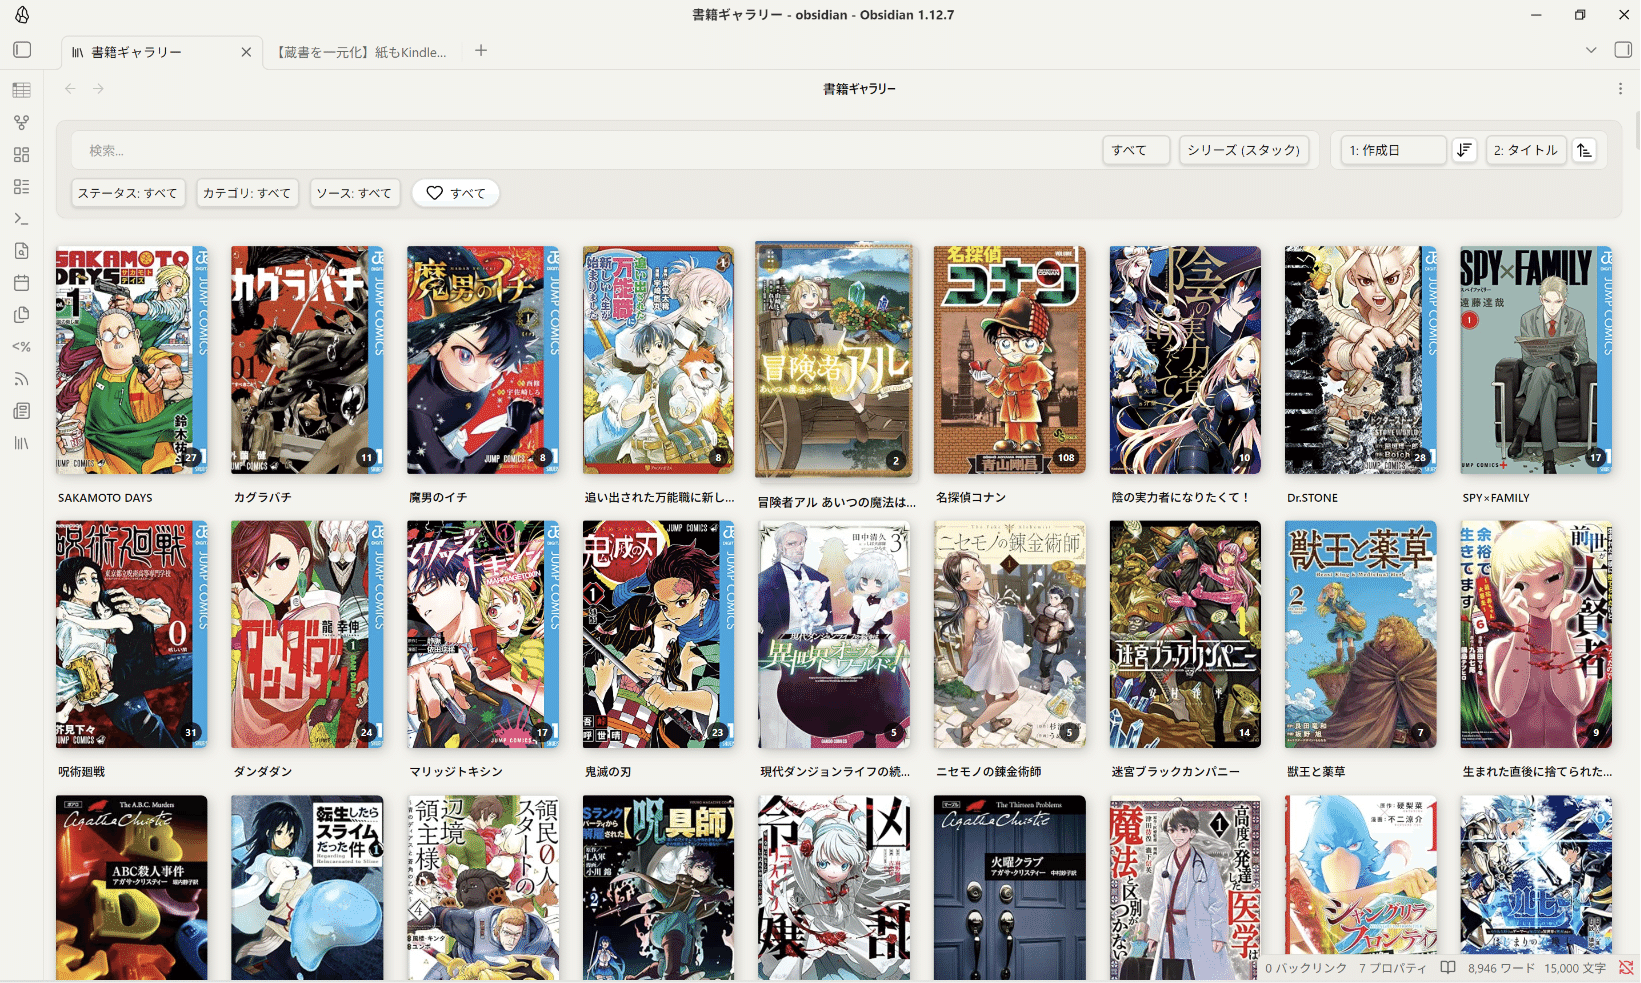The height and width of the screenshot is (983, 1641).
Task: Open graph view from the ribbon
Action: 21,122
